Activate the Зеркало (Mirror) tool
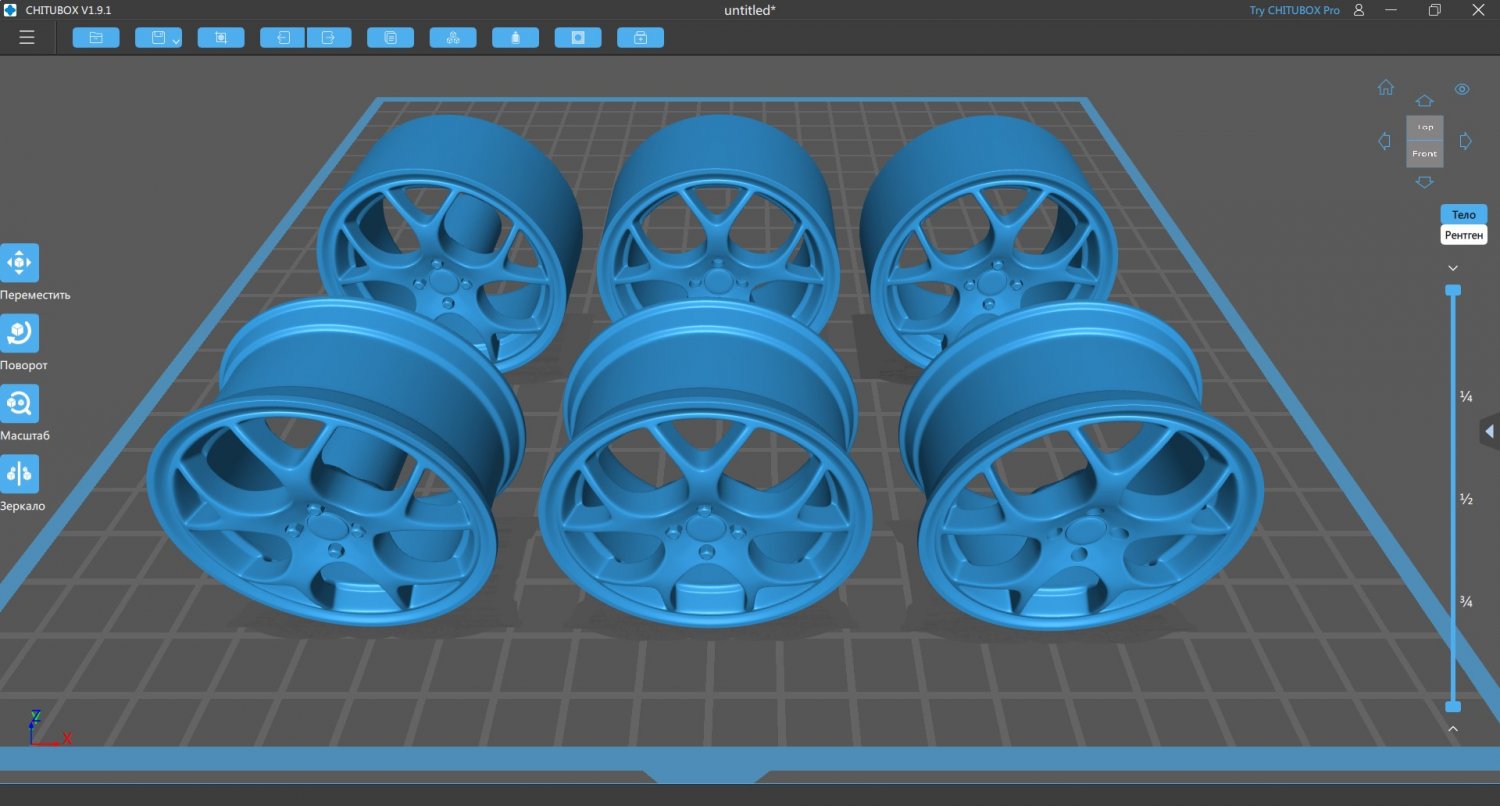The width and height of the screenshot is (1500, 806). click(22, 473)
